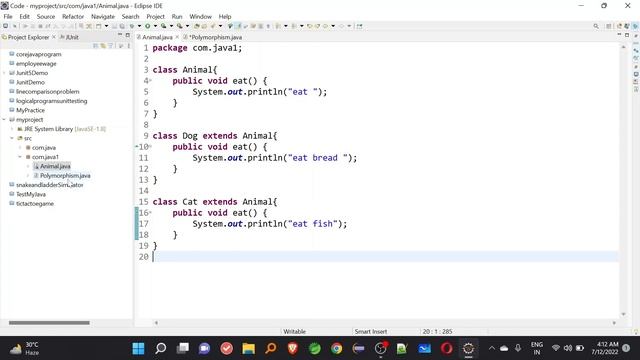Click Filter icon in Project Explorer toolbar

click(x=111, y=46)
